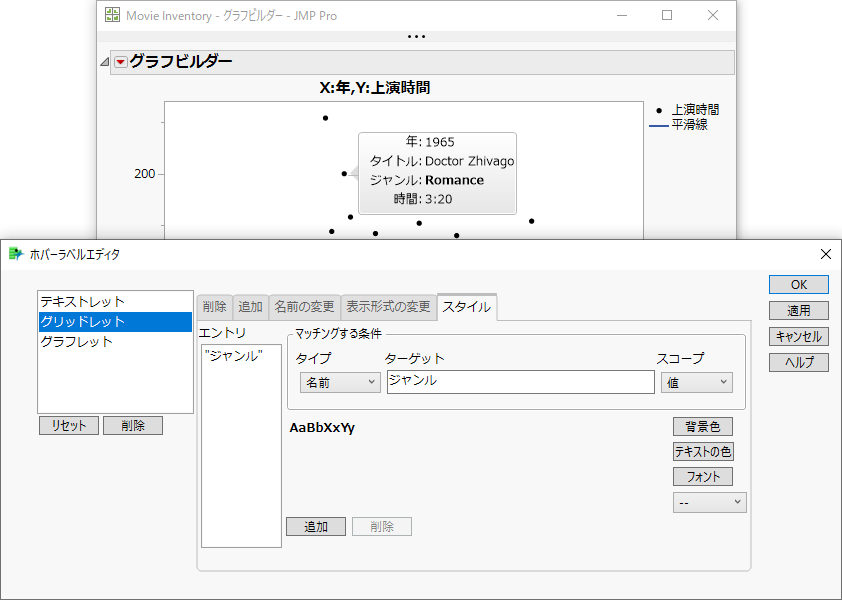The image size is (842, 600).
Task: Click the リセット button
Action: tap(68, 425)
